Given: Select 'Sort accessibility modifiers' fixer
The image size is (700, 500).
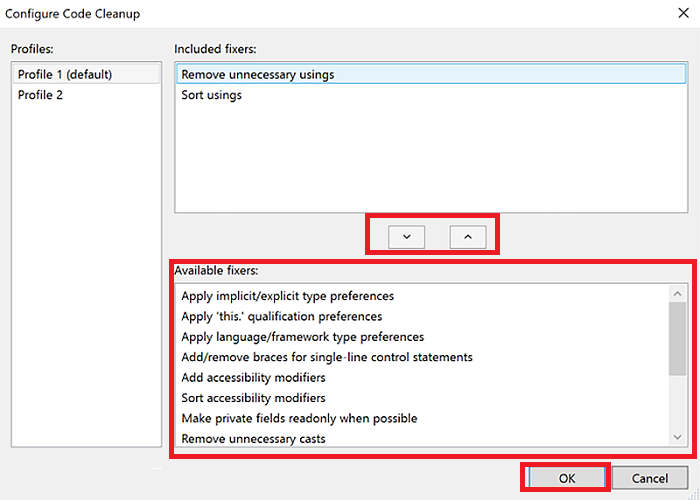Looking at the screenshot, I should (x=422, y=398).
